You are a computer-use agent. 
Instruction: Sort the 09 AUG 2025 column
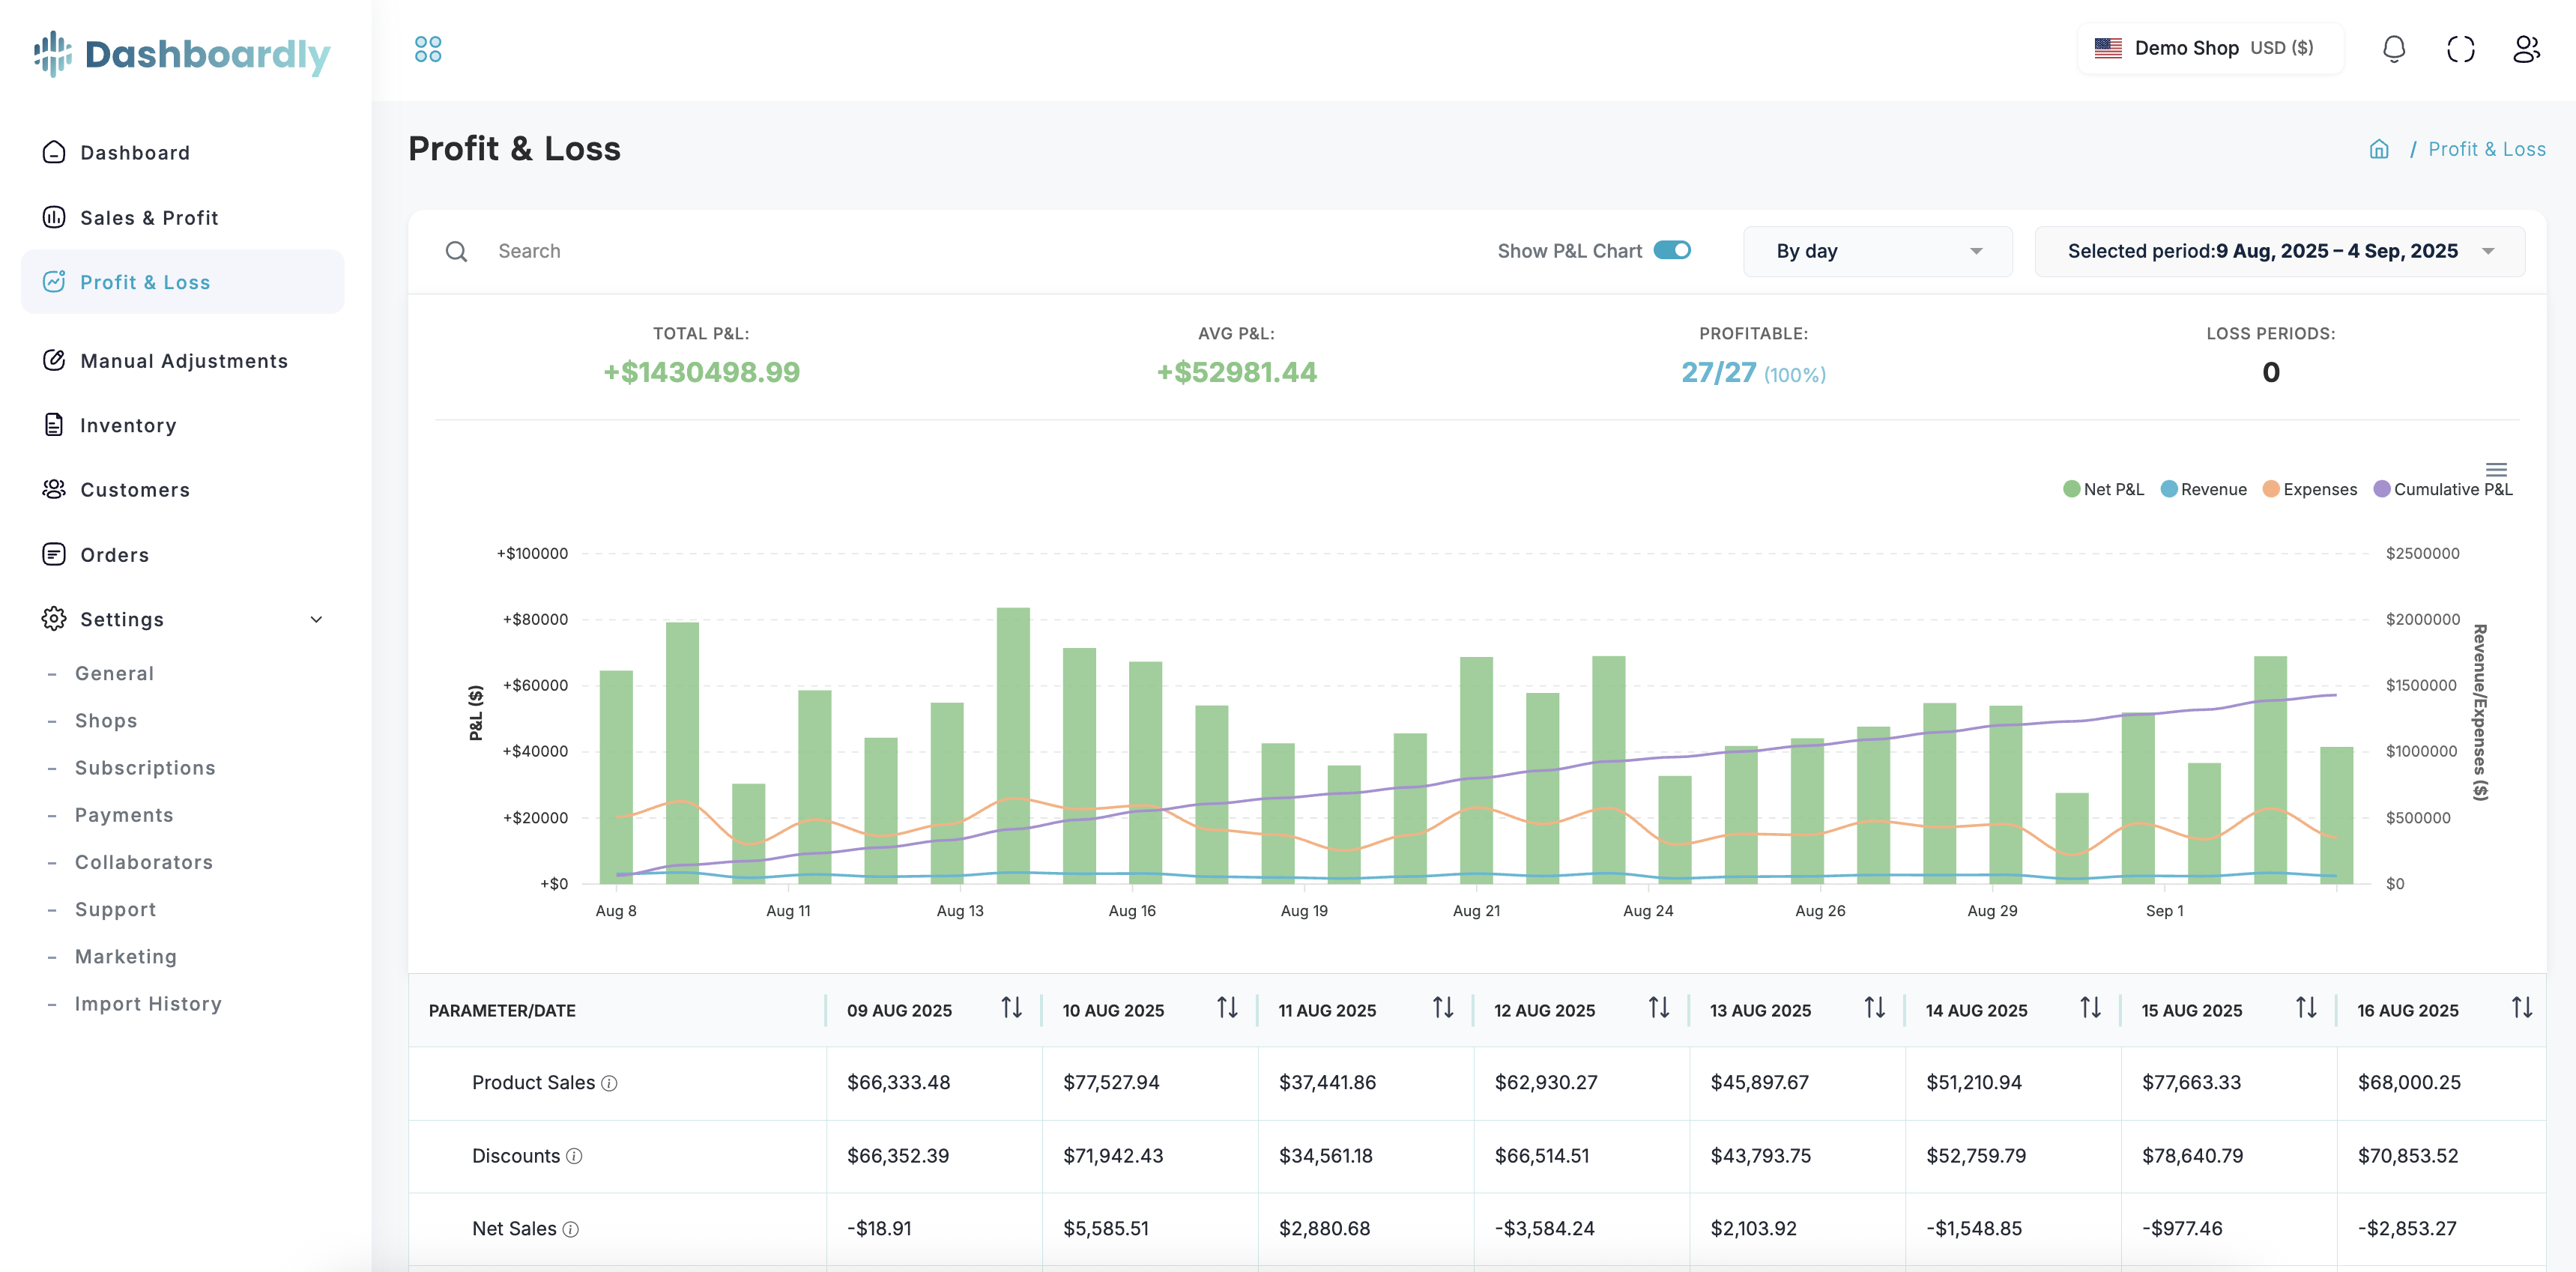tap(1011, 1008)
